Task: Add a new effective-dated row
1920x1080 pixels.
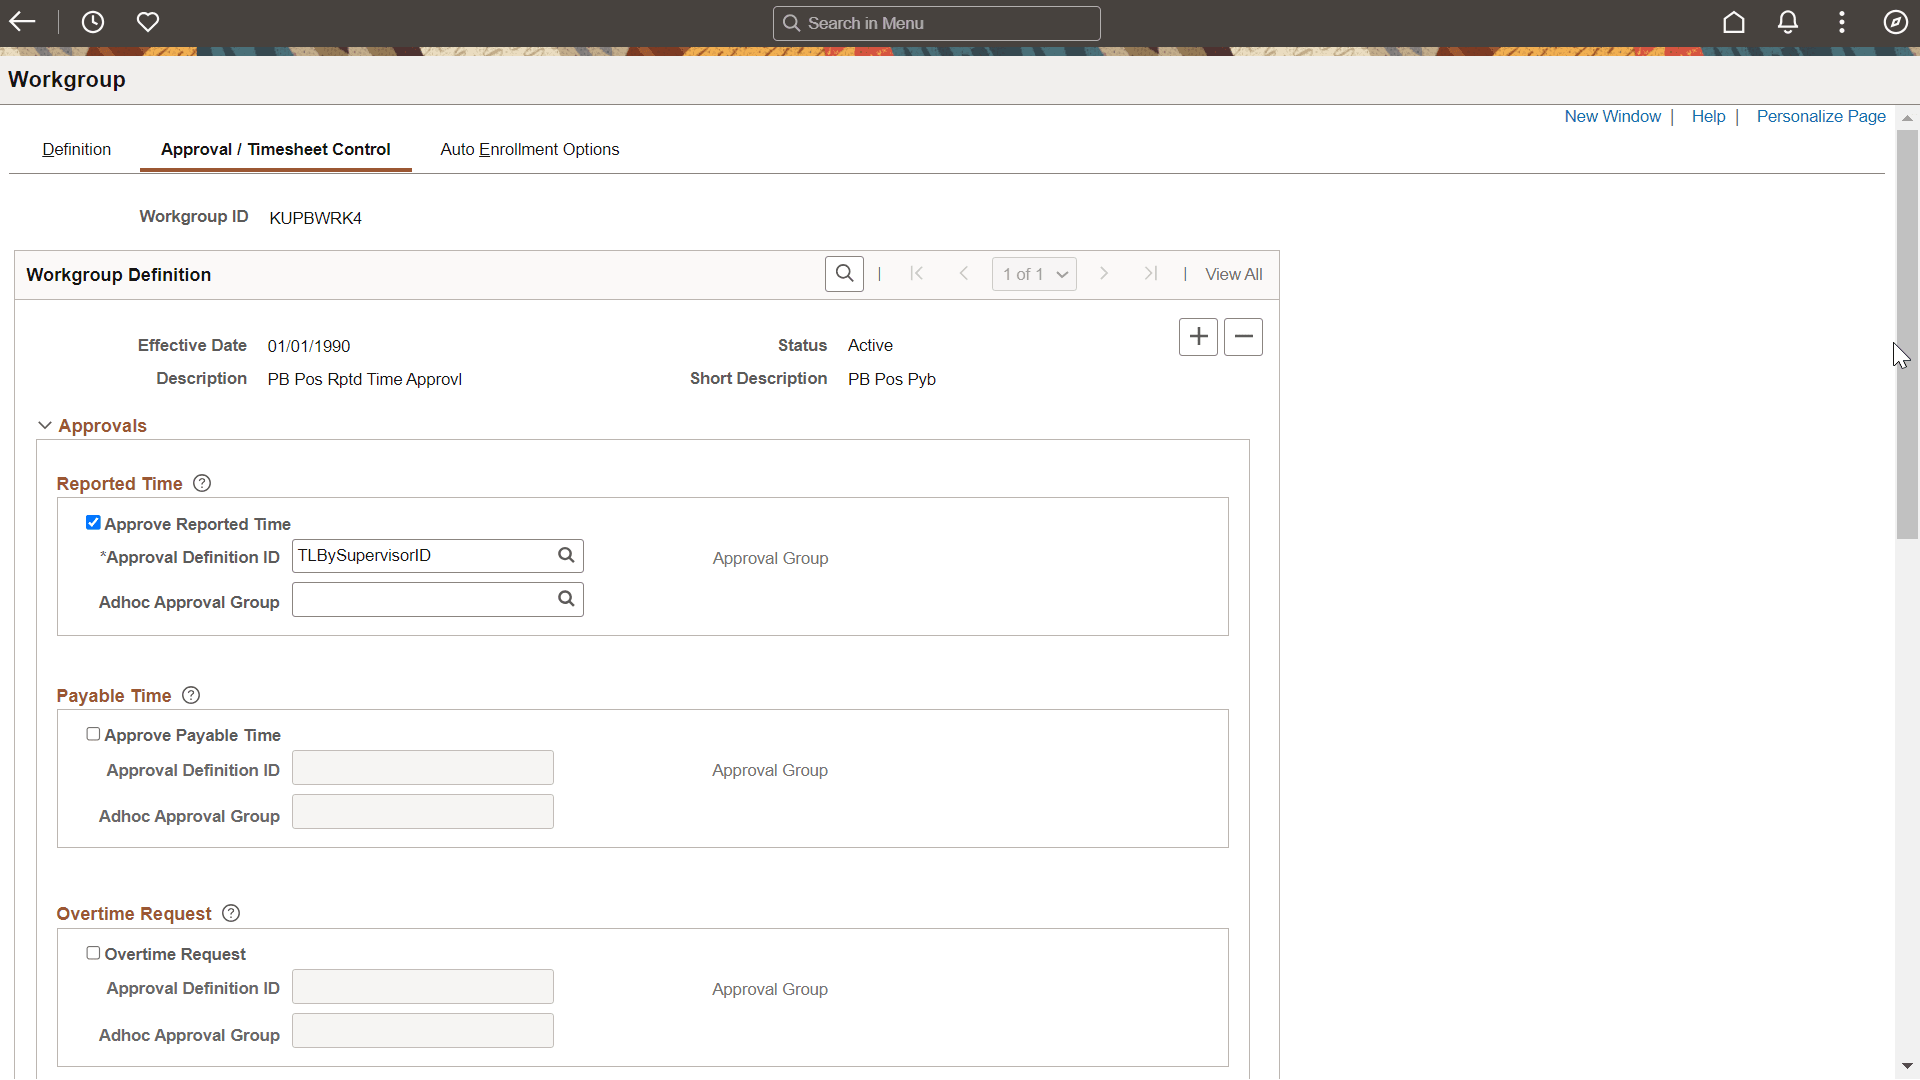Action: pos(1198,337)
